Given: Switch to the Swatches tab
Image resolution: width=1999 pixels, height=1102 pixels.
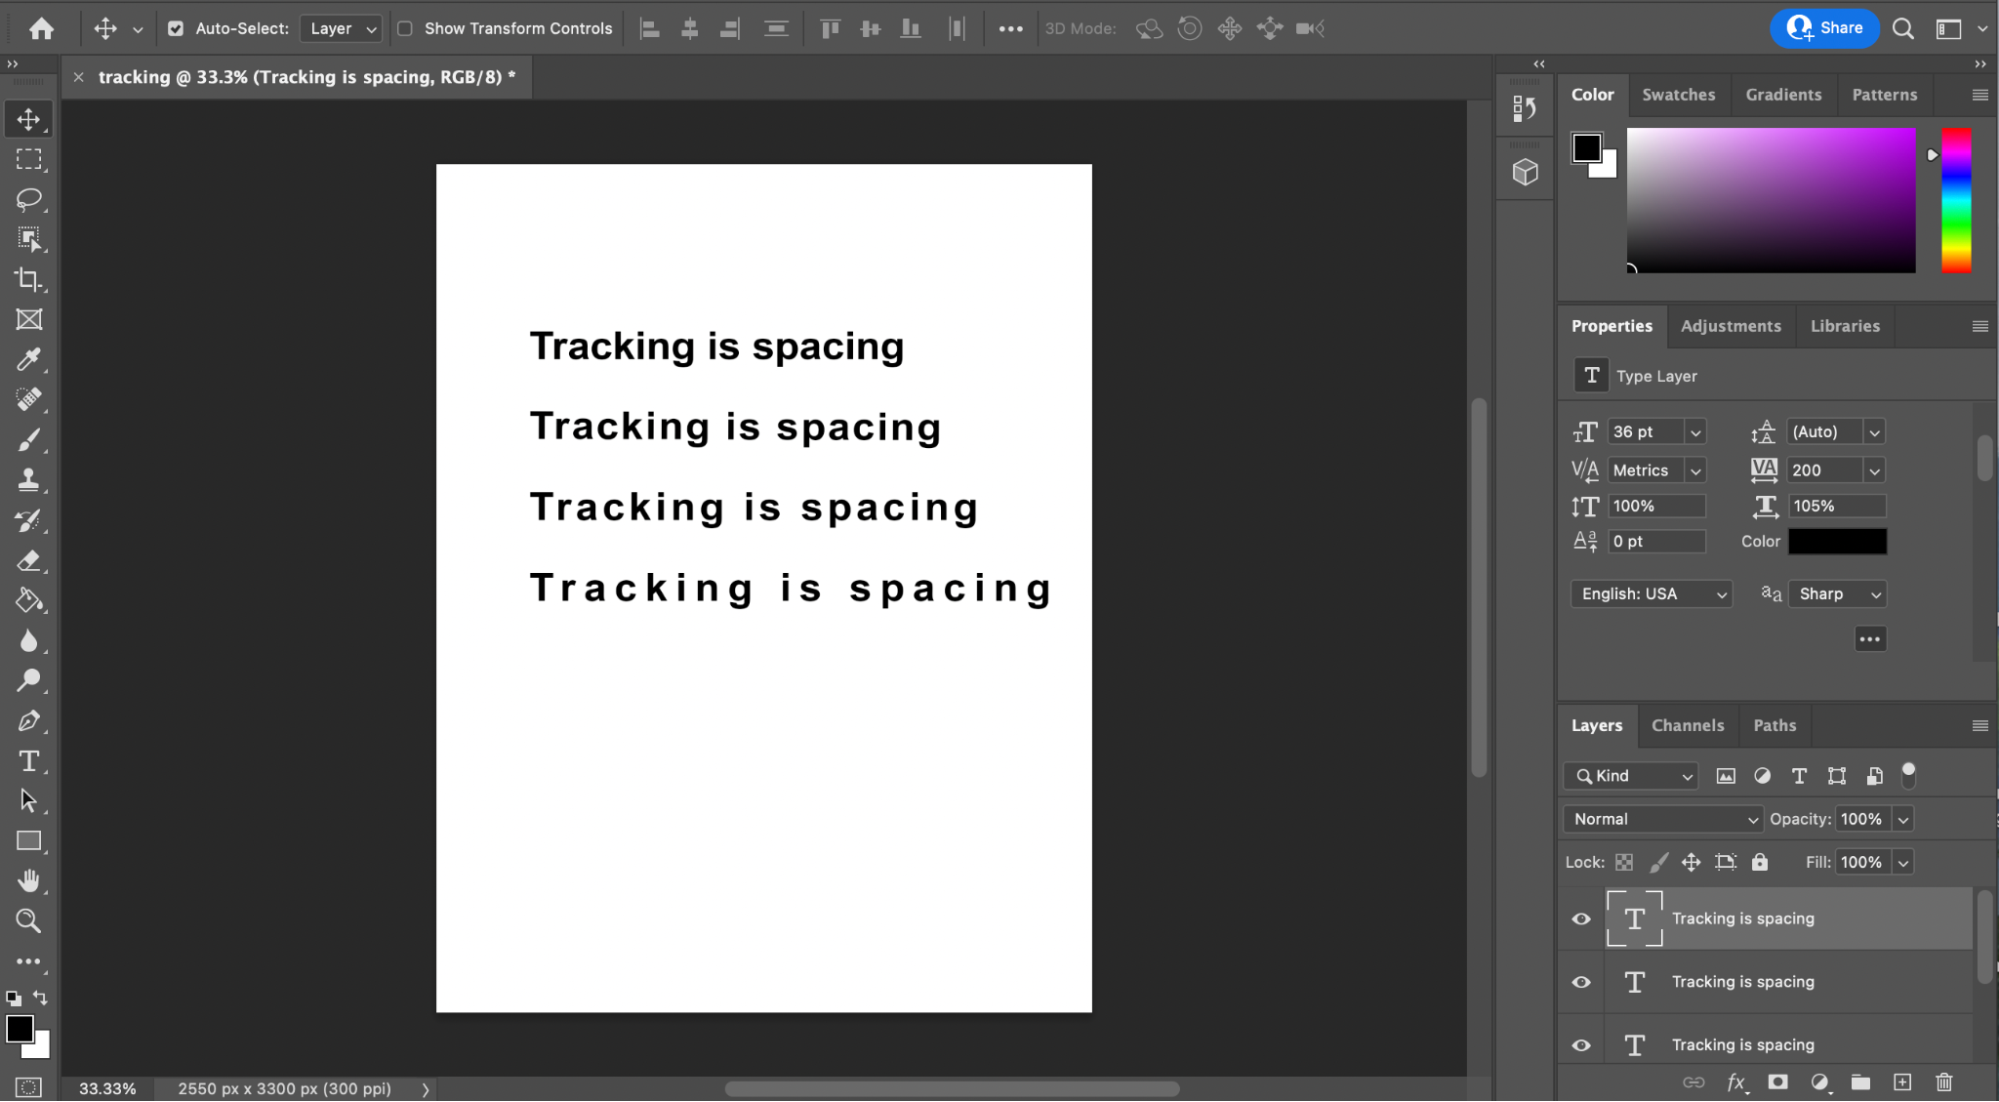Looking at the screenshot, I should [1677, 94].
